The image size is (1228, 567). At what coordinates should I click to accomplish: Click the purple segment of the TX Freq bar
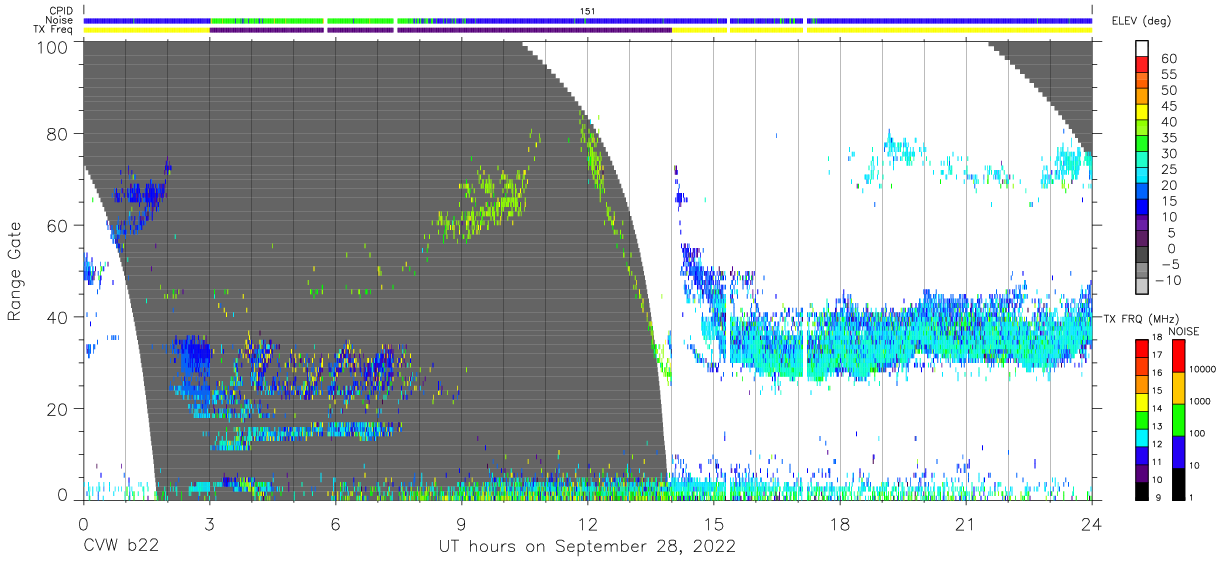pyautogui.click(x=440, y=29)
